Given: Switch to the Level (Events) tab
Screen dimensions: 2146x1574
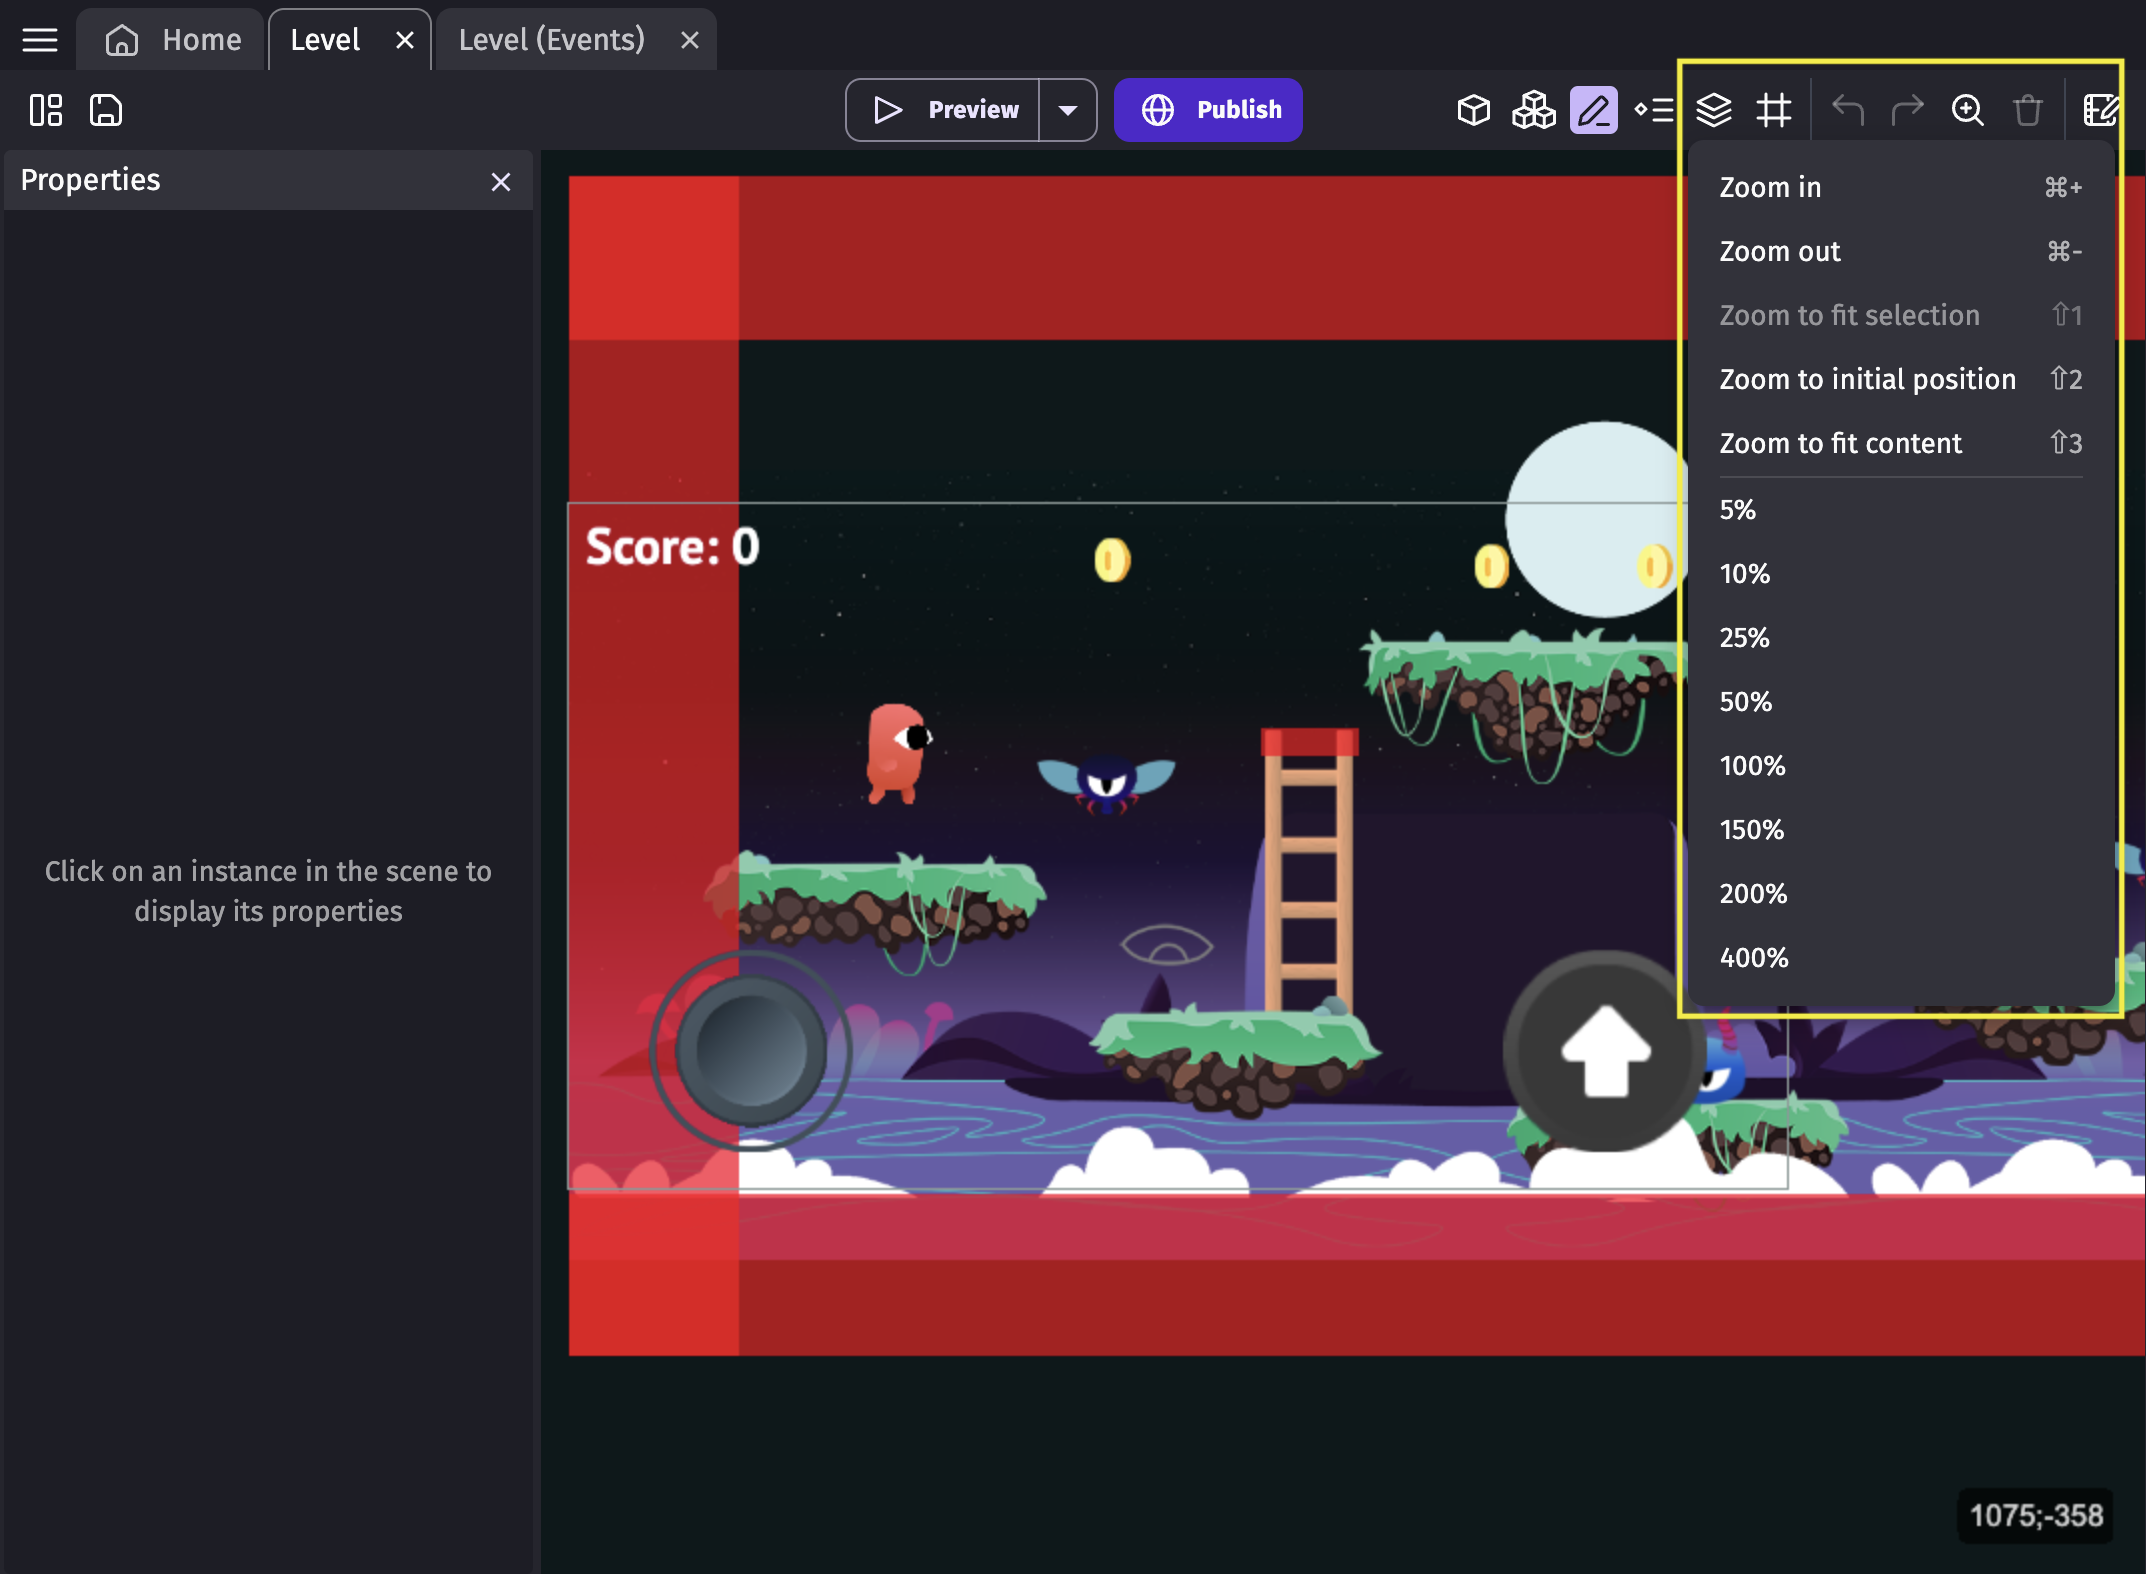Looking at the screenshot, I should [551, 40].
